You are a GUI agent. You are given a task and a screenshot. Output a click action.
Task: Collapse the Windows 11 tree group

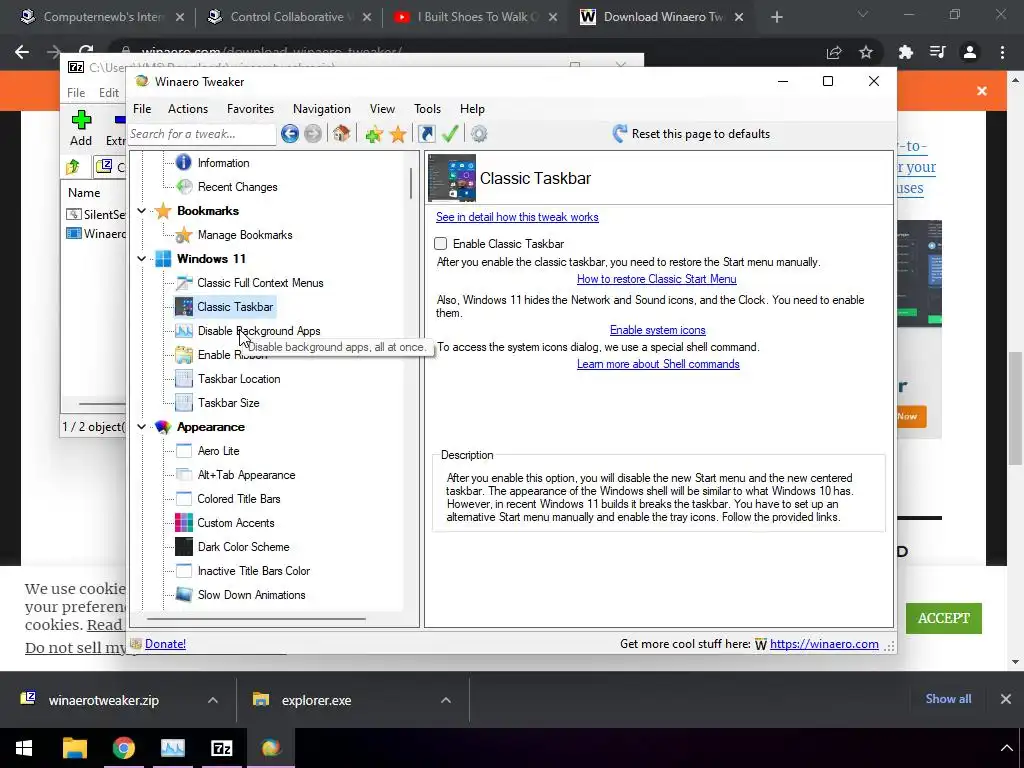pos(142,259)
